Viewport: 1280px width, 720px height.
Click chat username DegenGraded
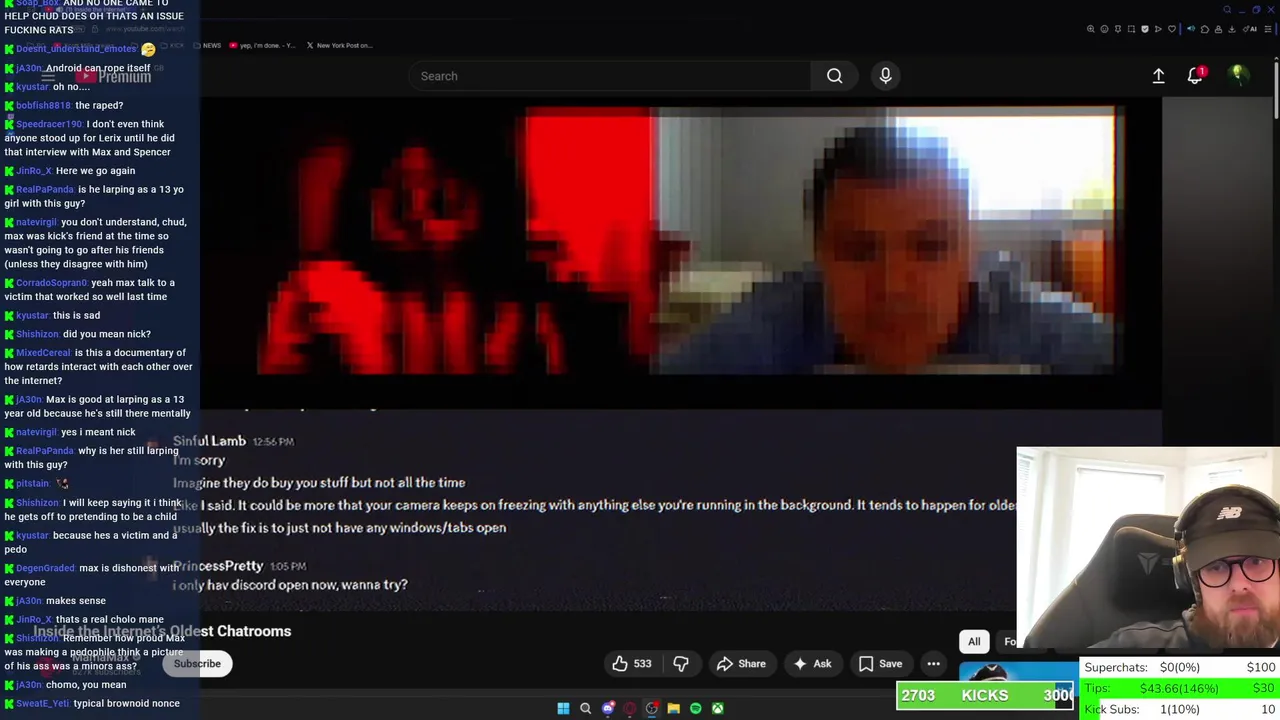[x=45, y=568]
